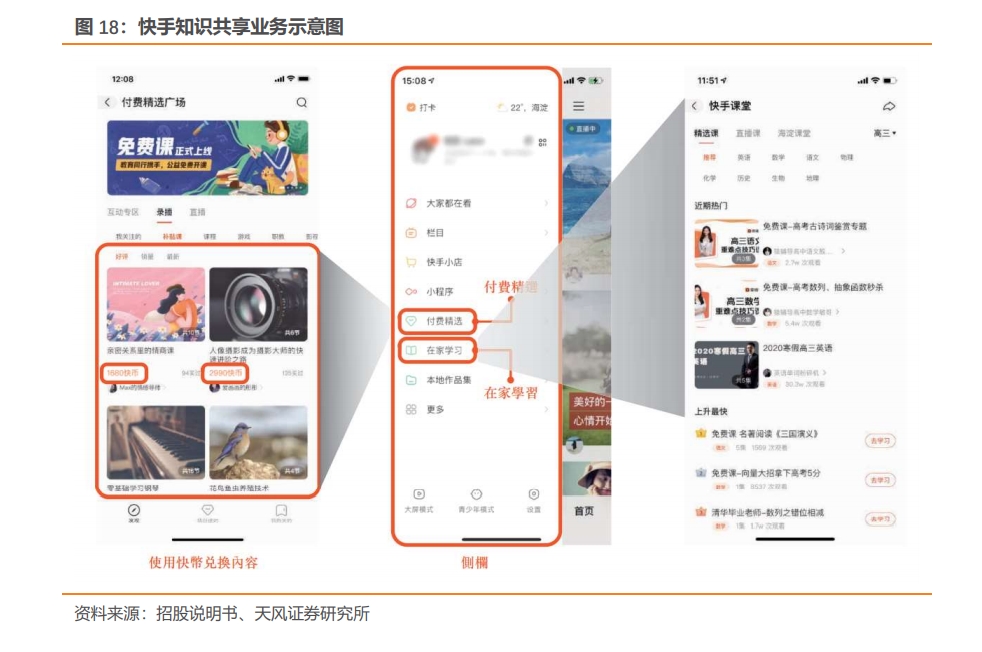Sort courses by 销量
Screen dimensions: 982x652
[x=147, y=257]
